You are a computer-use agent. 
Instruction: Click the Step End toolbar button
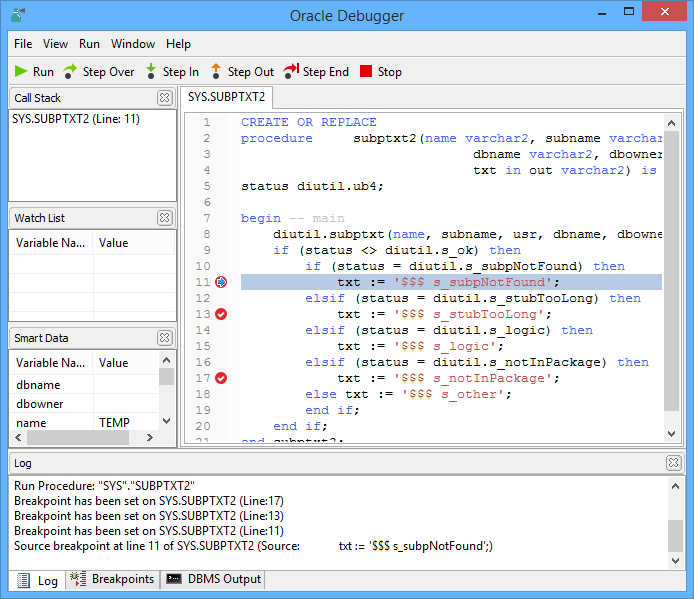pyautogui.click(x=316, y=72)
